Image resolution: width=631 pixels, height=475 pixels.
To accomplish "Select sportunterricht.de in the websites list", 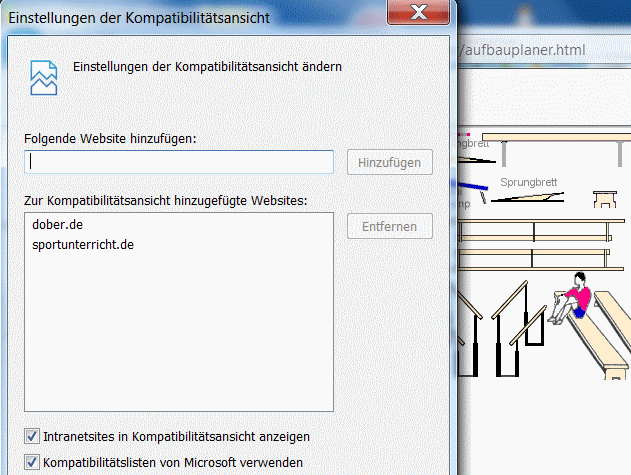I will click(83, 244).
